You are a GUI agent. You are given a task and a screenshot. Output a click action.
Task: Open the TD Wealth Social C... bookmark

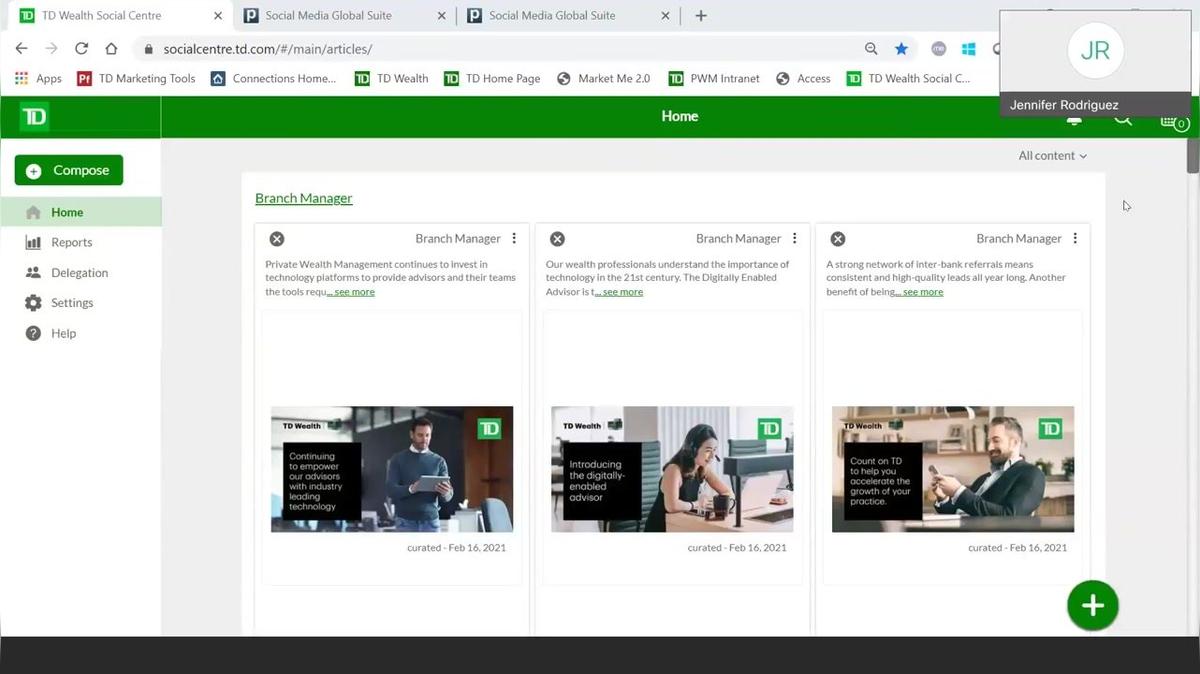pyautogui.click(x=908, y=78)
